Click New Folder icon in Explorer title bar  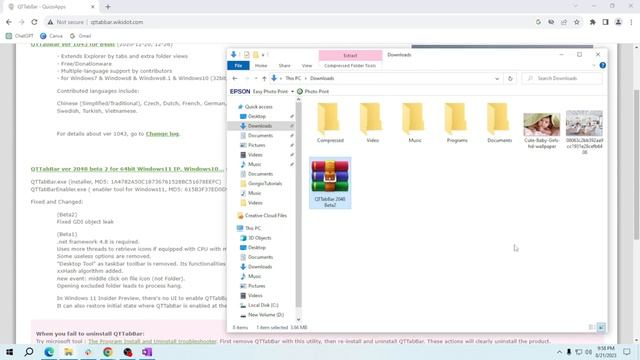256,55
